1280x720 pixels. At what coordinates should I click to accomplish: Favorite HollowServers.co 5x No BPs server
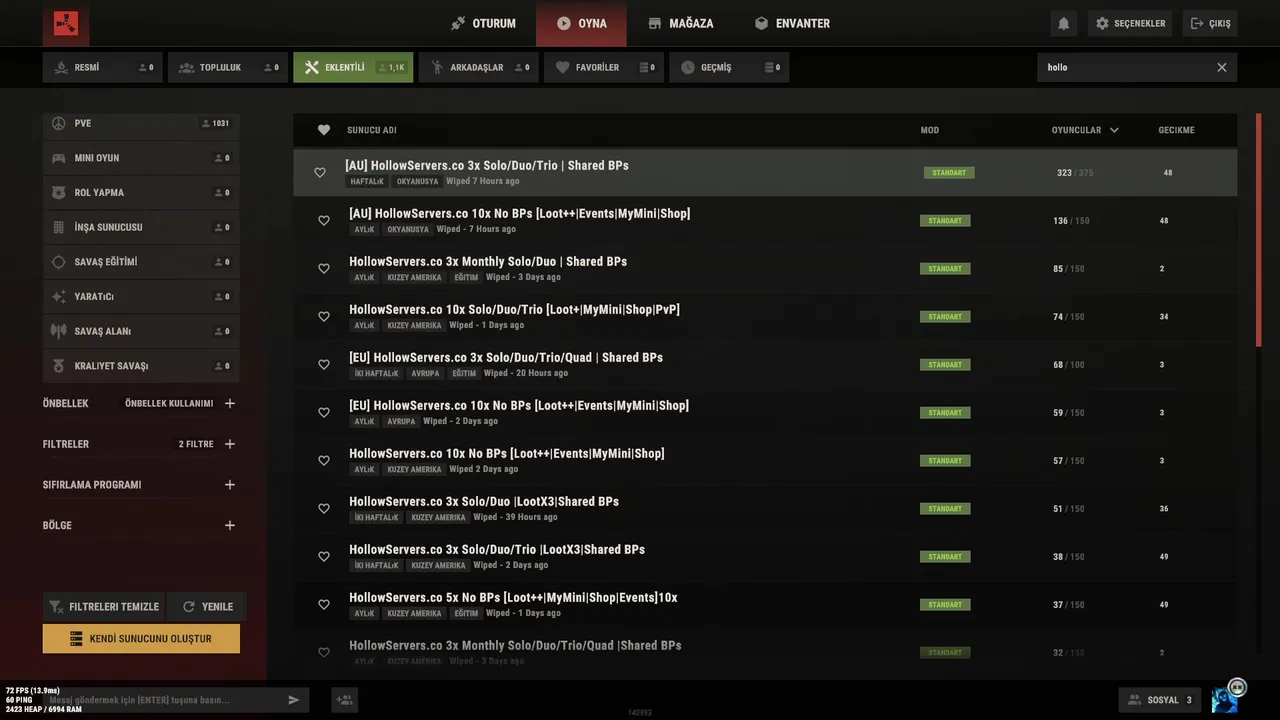point(324,605)
